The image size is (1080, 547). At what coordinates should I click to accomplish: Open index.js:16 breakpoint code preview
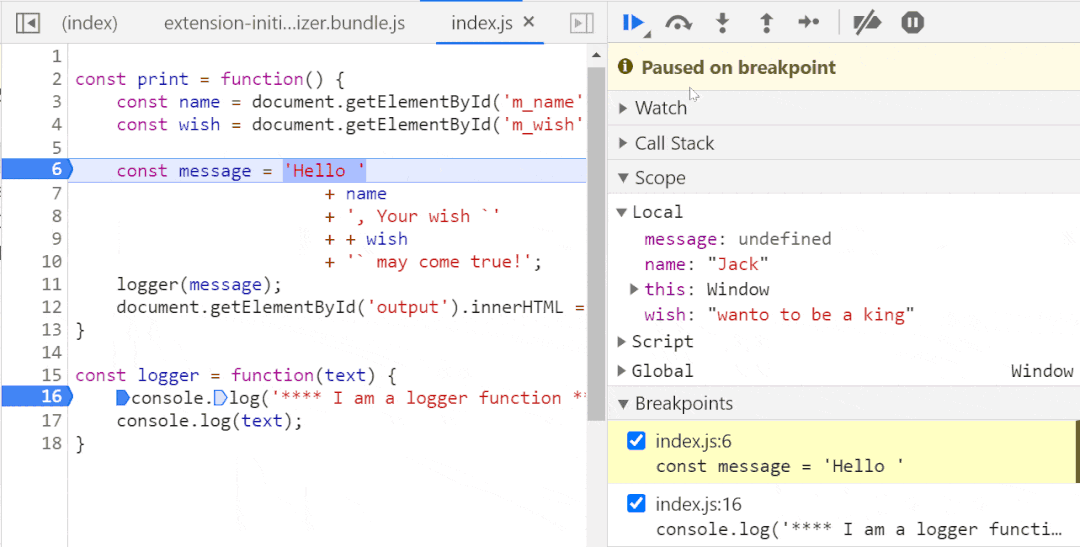[859, 529]
